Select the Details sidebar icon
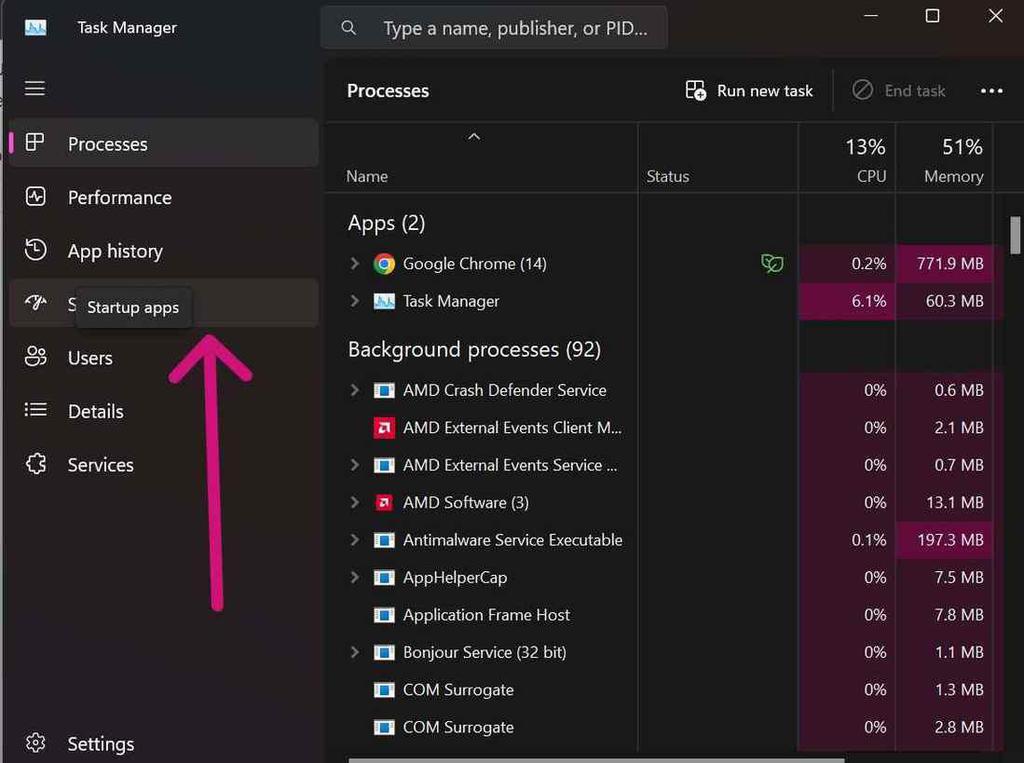The image size is (1024, 763). coord(34,411)
